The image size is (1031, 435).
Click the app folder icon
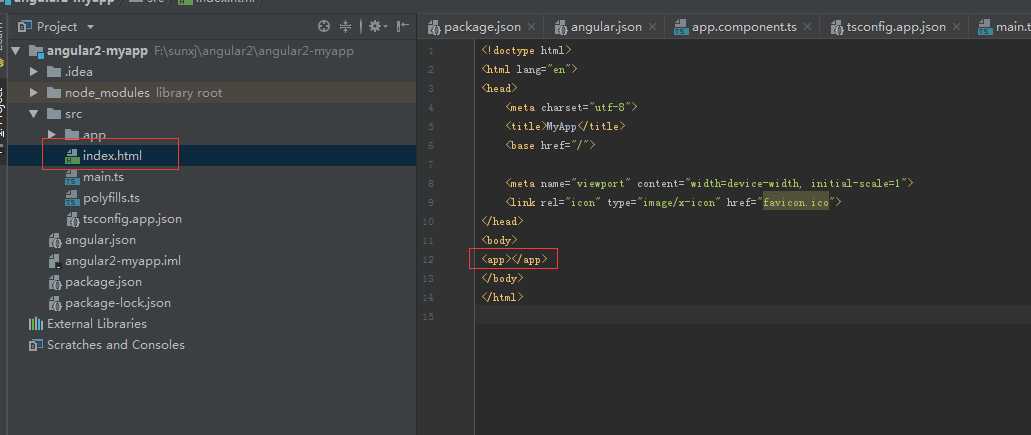coord(72,135)
